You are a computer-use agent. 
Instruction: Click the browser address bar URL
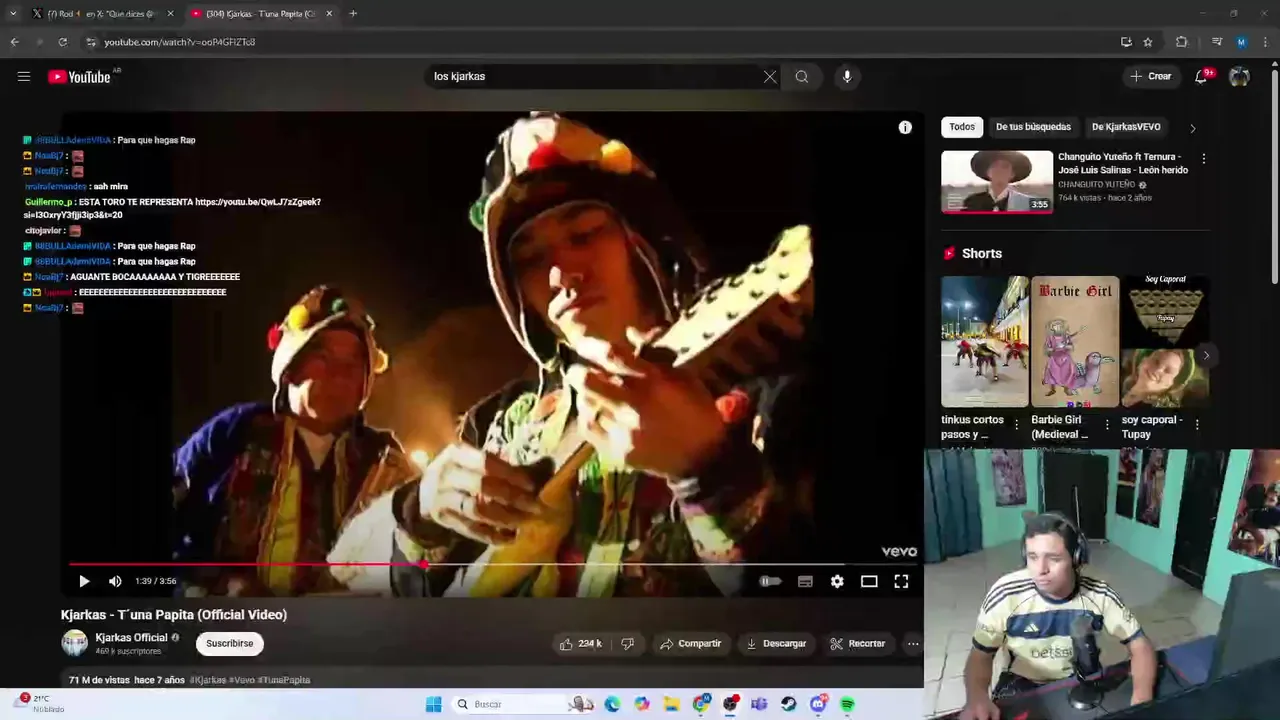click(180, 42)
